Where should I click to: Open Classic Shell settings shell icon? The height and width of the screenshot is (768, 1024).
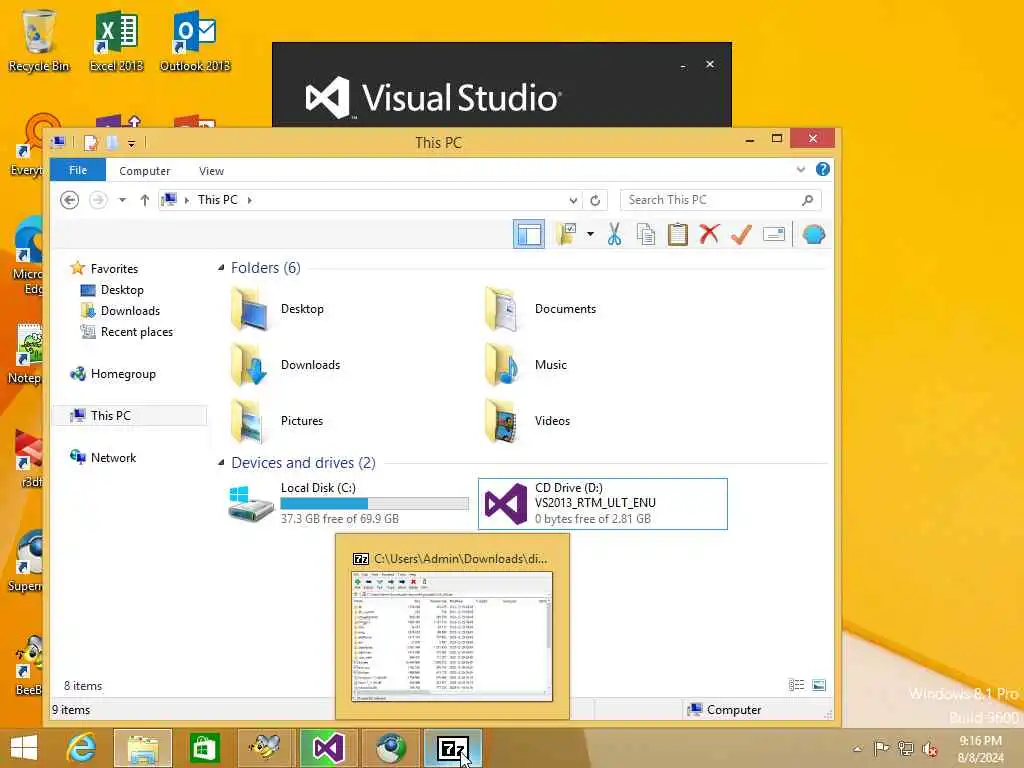coord(814,234)
